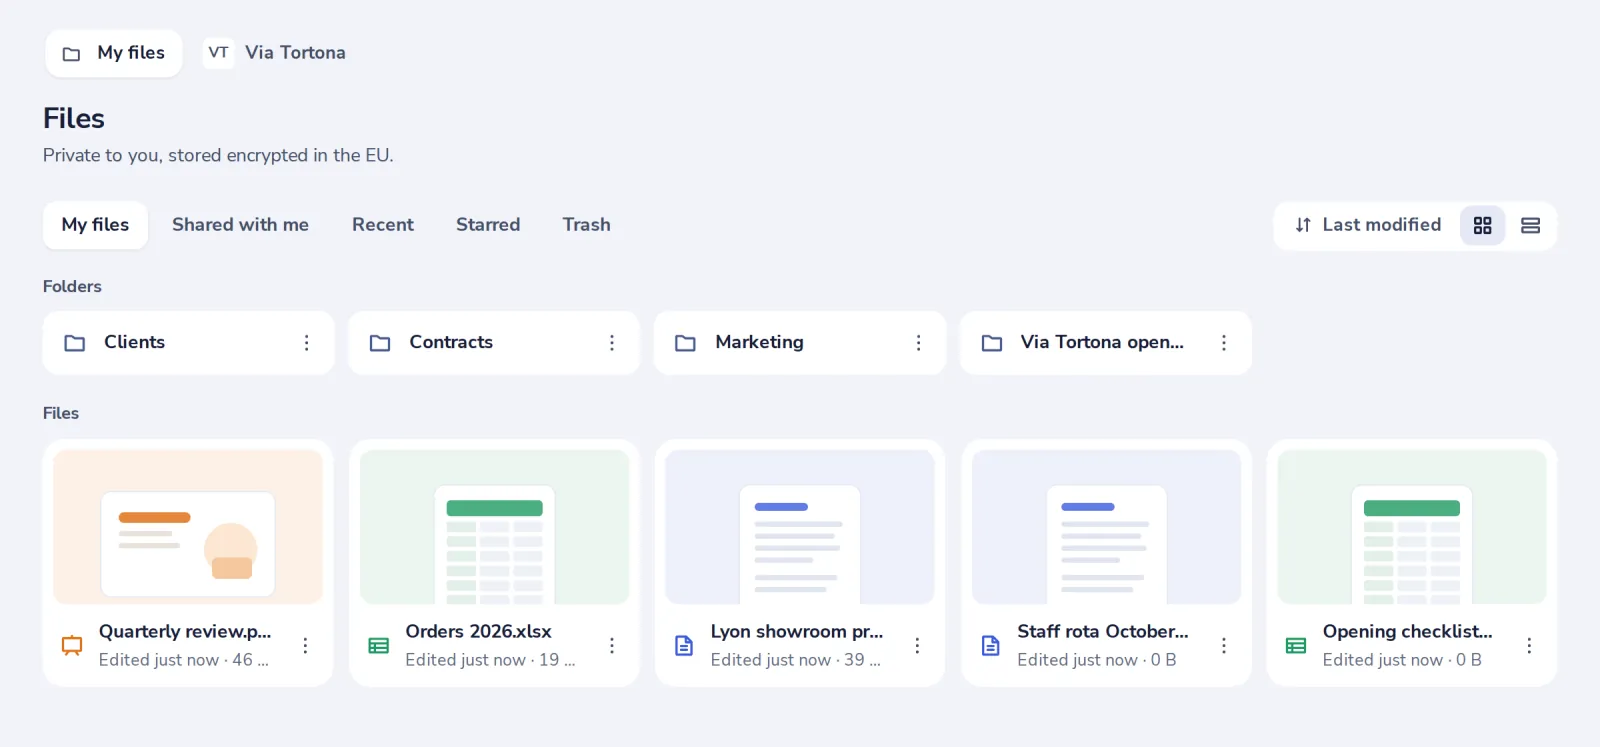Click the file name "Orders 2026.xlsx"
The image size is (1600, 747).
[478, 632]
